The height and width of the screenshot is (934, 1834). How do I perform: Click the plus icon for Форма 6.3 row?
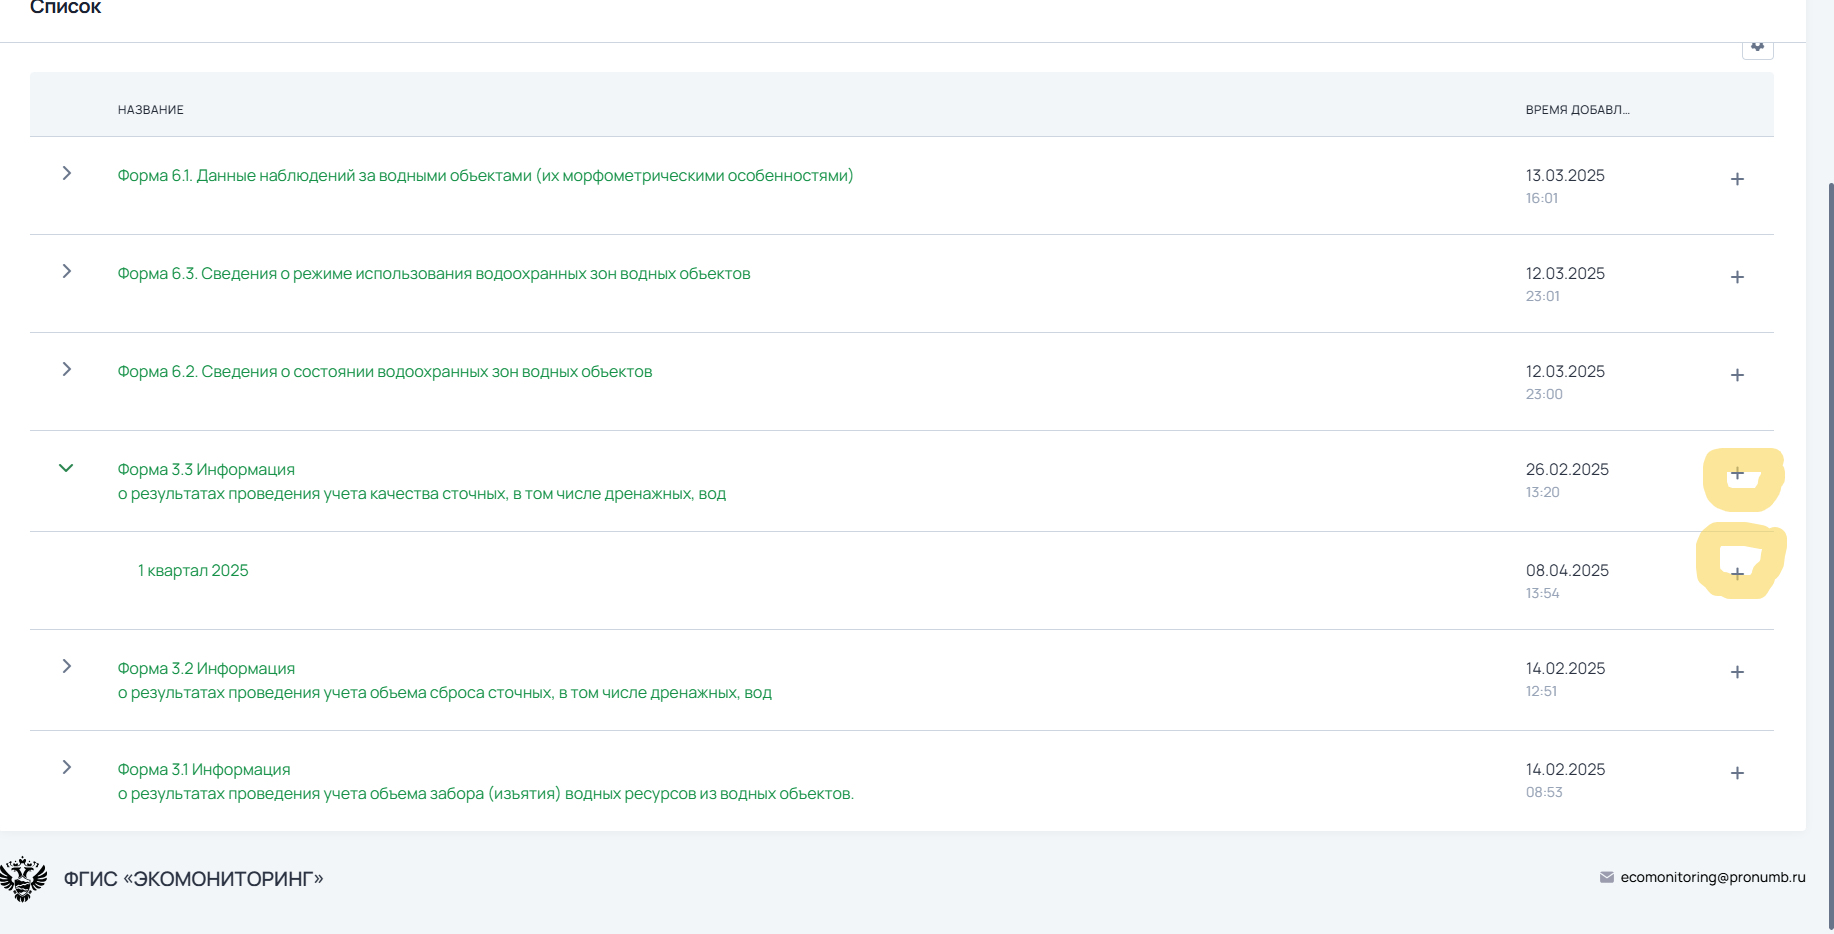coord(1737,277)
